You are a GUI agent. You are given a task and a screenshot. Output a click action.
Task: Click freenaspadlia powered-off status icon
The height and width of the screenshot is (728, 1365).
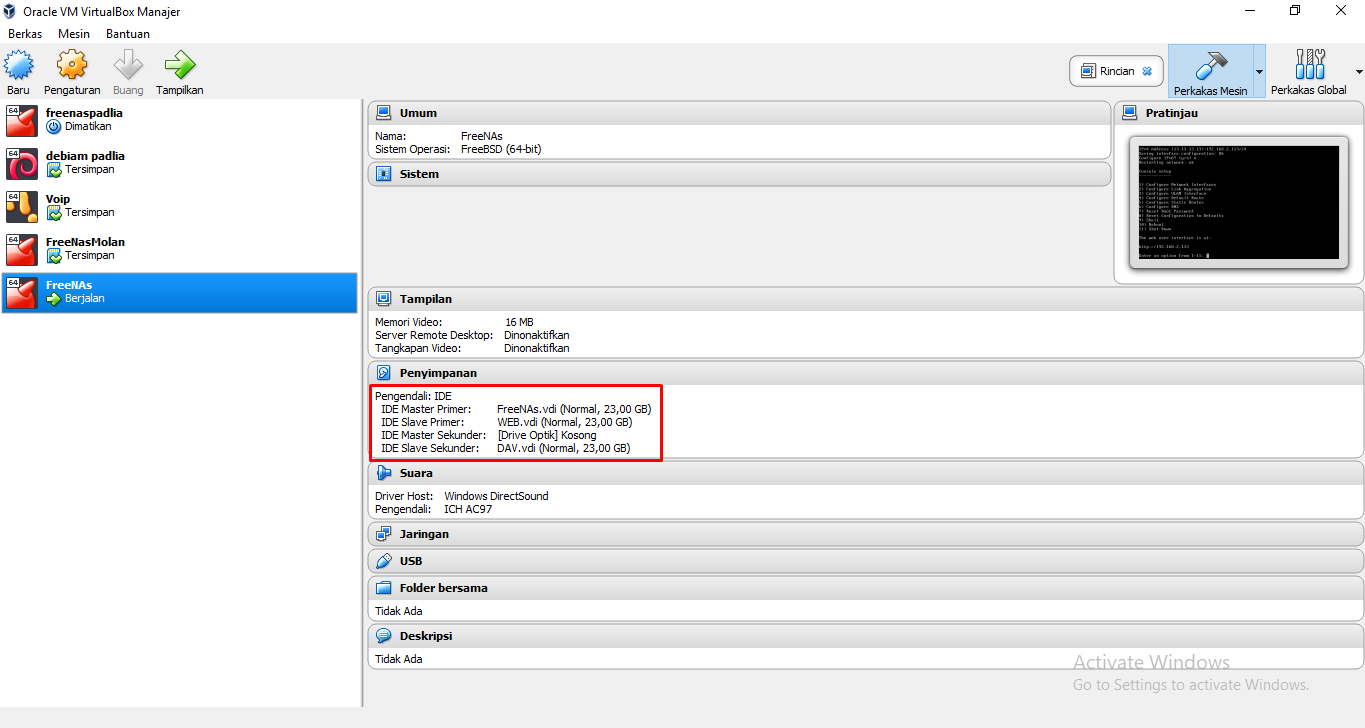[54, 127]
